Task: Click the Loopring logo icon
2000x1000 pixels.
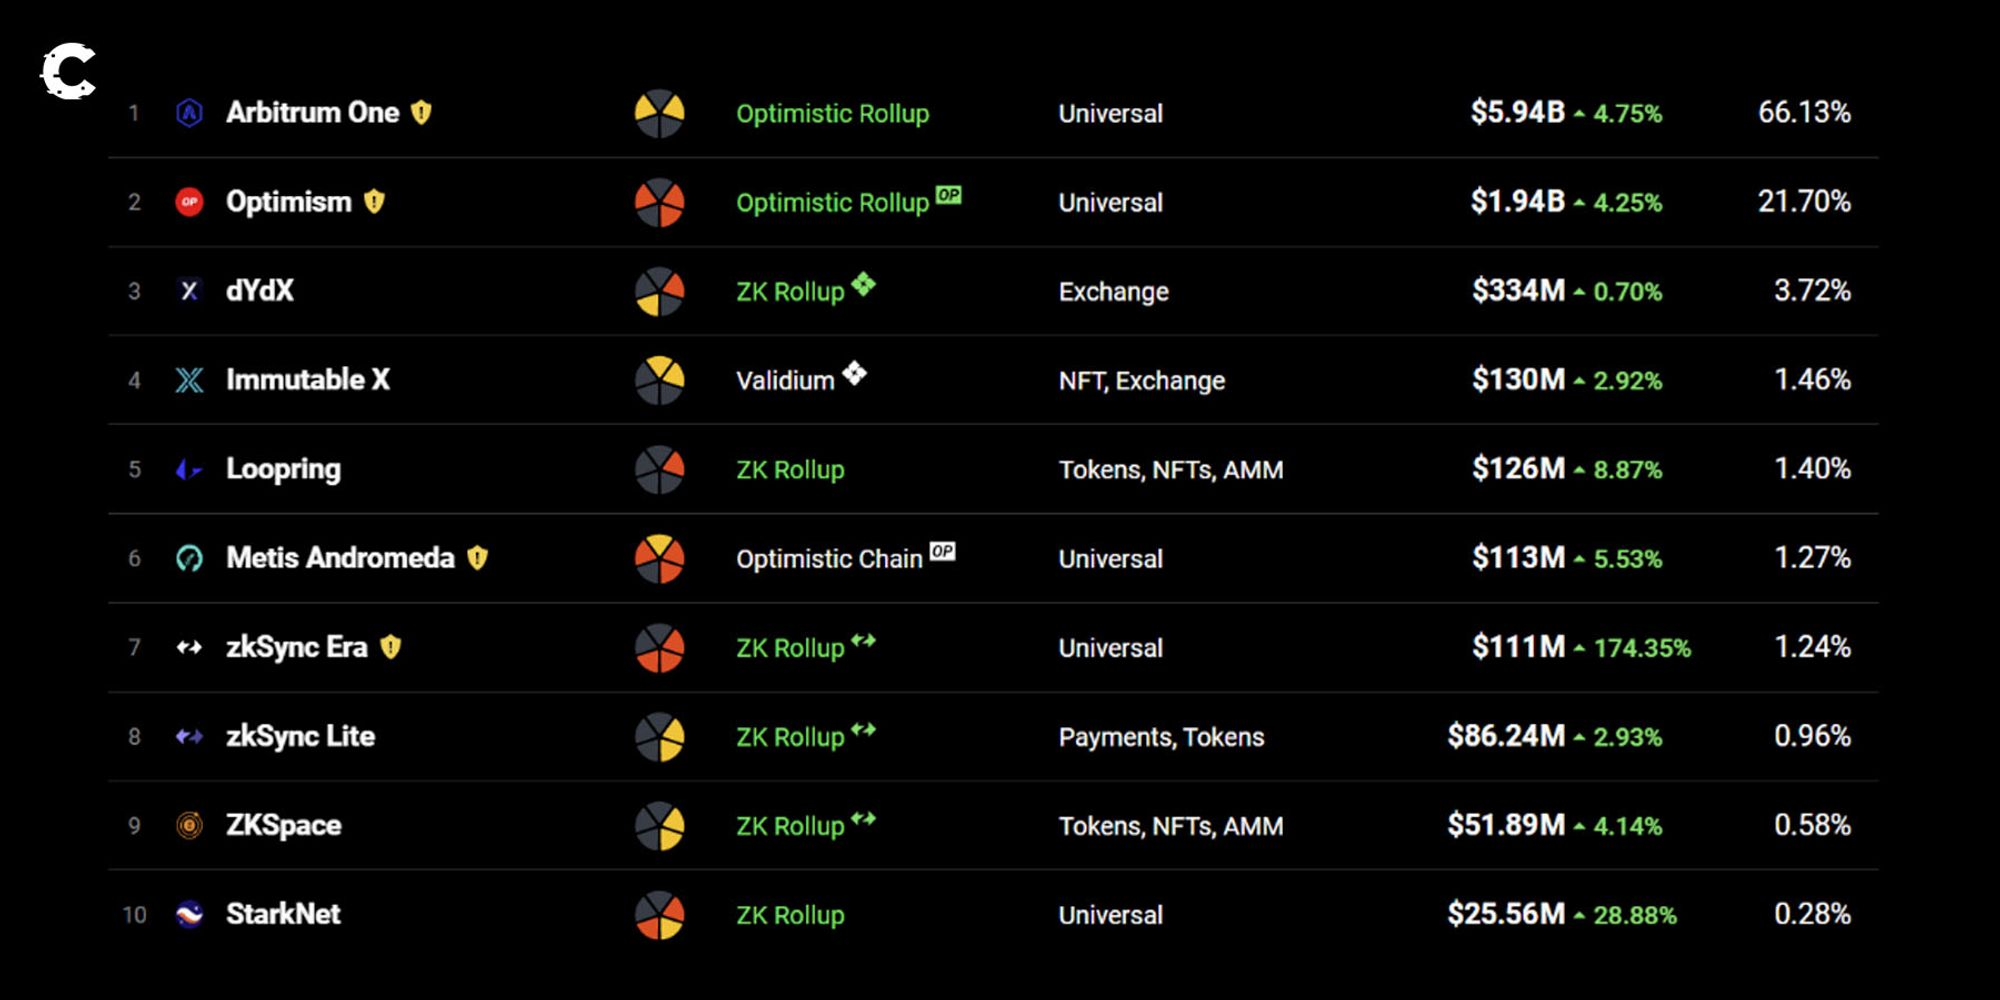Action: tap(189, 469)
